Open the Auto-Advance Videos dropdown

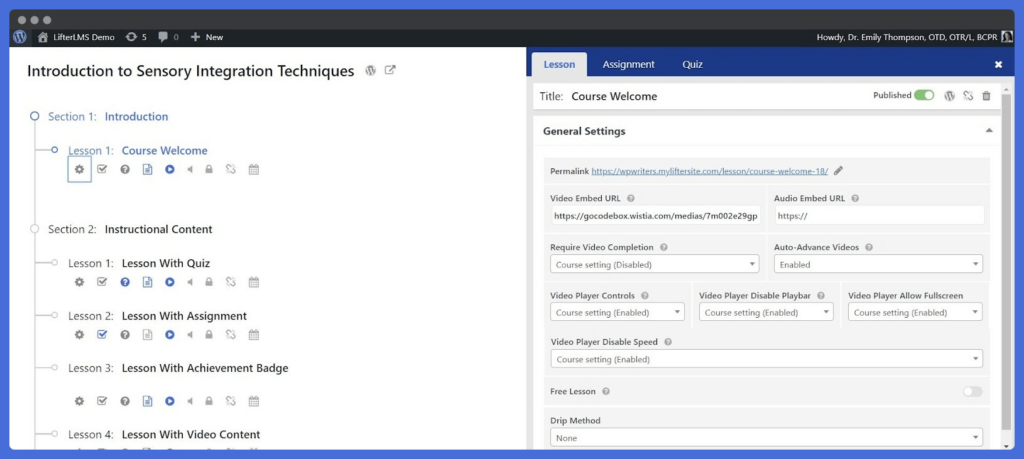pos(878,264)
